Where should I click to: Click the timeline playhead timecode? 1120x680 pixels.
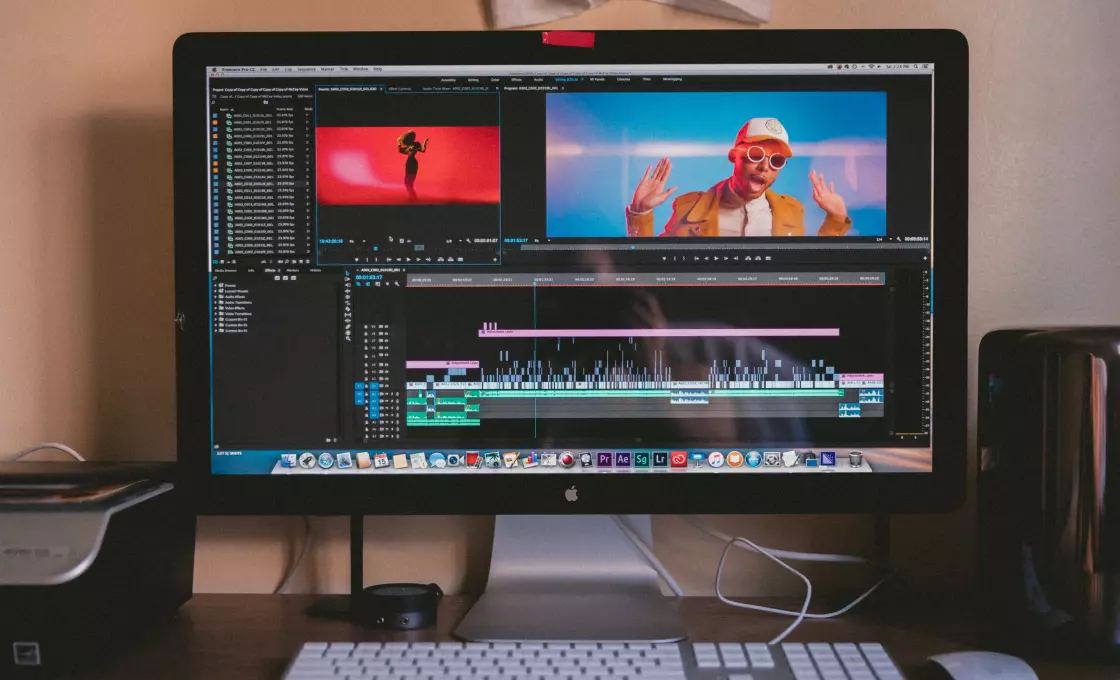click(369, 277)
